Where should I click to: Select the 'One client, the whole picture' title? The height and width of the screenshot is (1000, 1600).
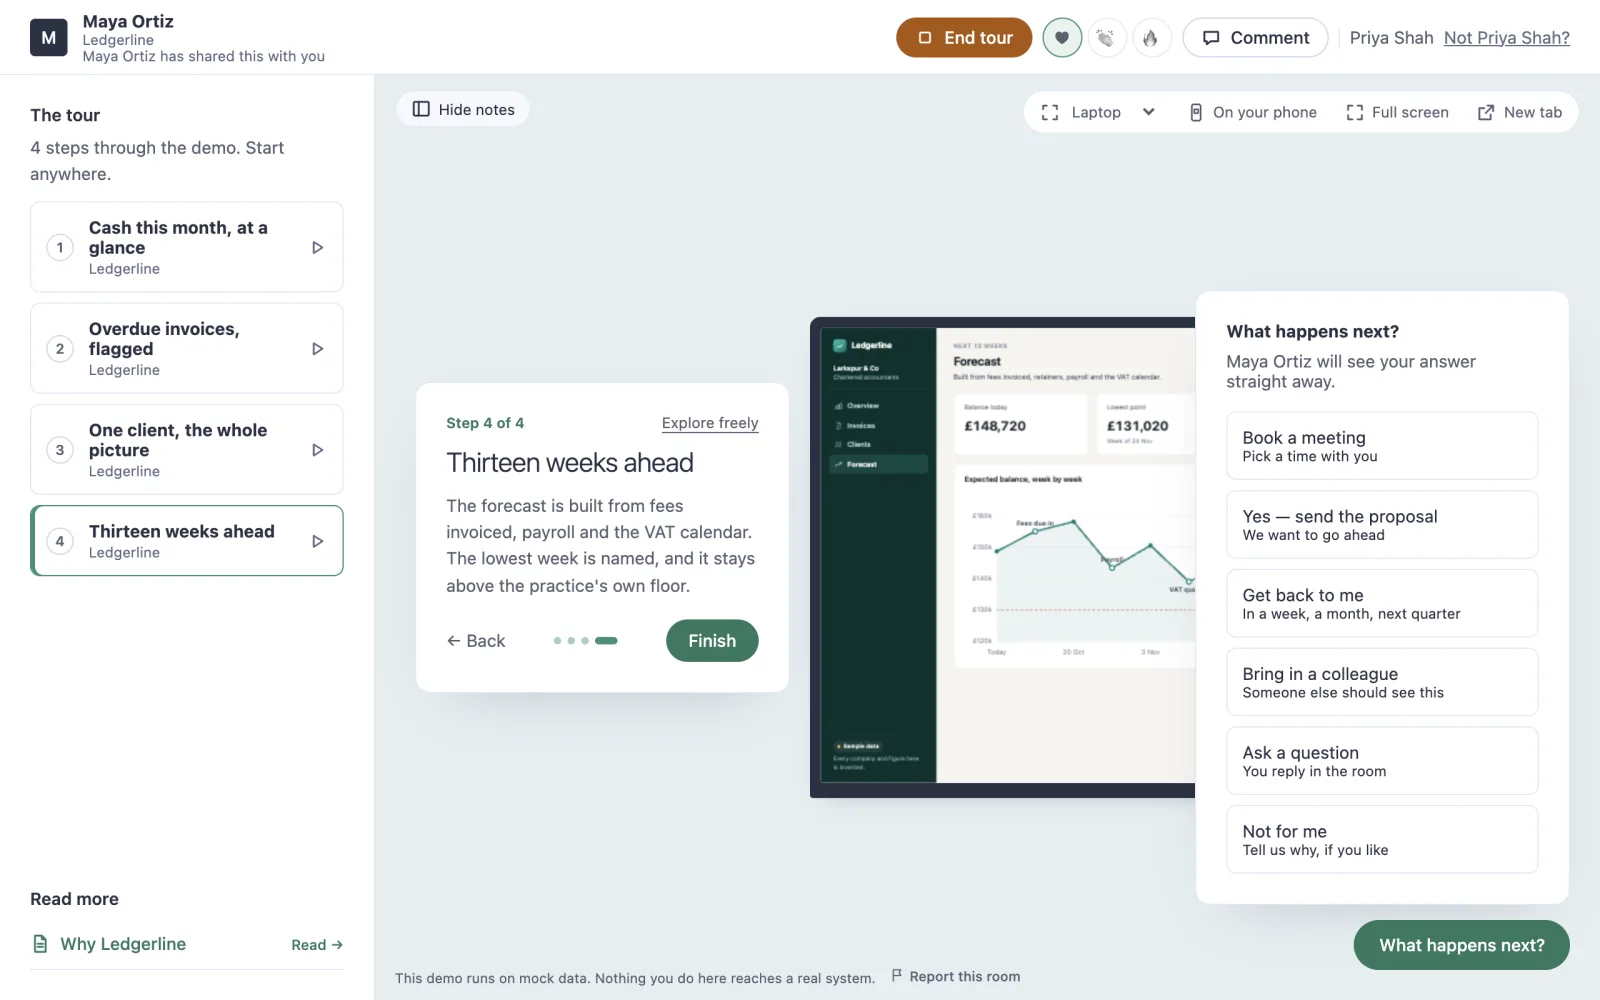pyautogui.click(x=178, y=440)
